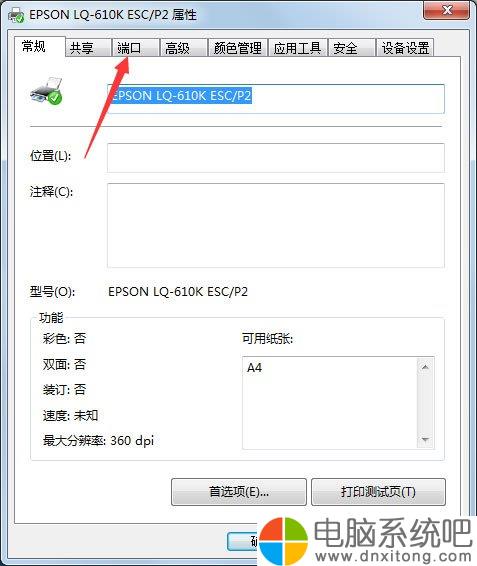
Task: Click the 打印测试页(T) button
Action: coord(378,492)
